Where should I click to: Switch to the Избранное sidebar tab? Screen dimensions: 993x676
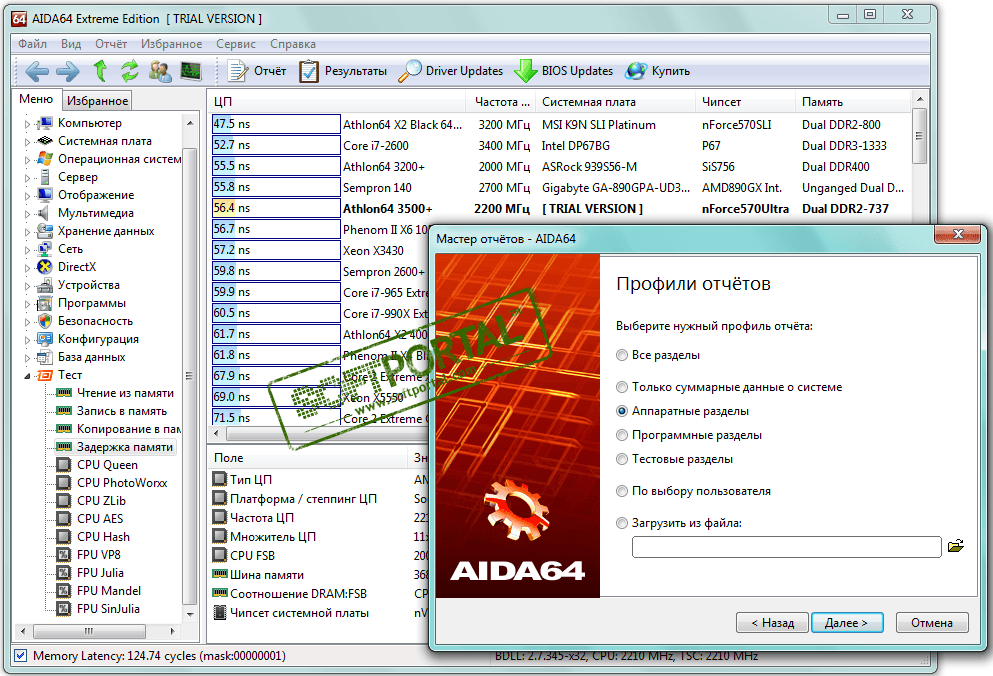click(98, 101)
